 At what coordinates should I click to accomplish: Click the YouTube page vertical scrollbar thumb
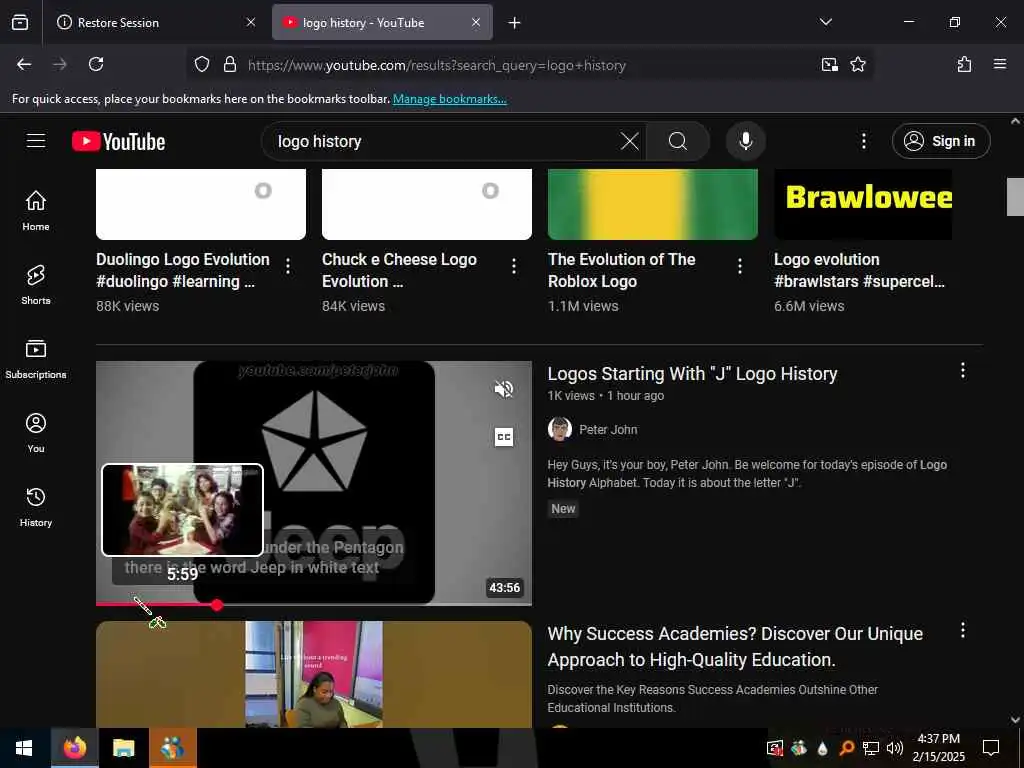(1015, 196)
